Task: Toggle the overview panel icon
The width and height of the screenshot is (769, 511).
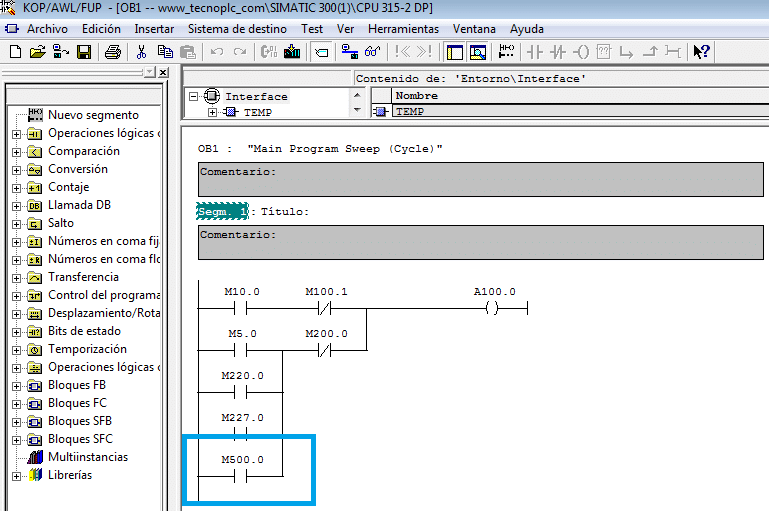Action: pos(455,52)
